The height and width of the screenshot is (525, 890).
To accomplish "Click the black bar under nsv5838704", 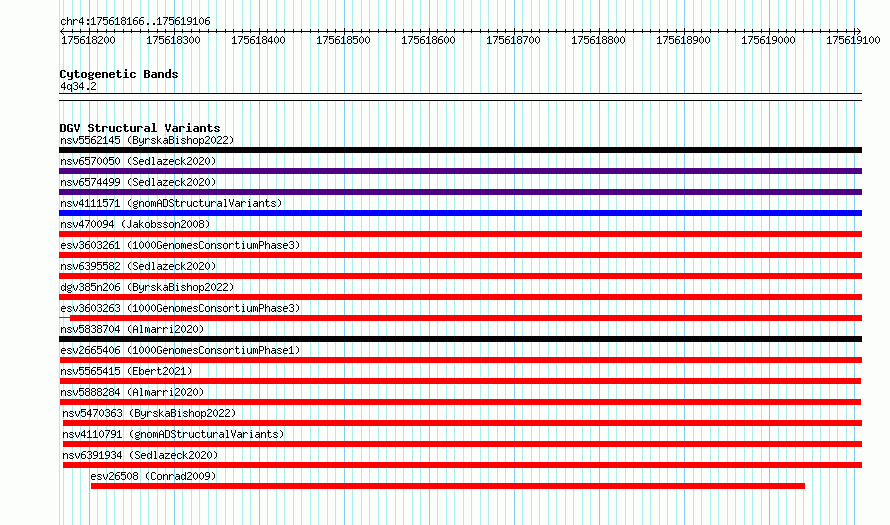I will click(x=460, y=339).
